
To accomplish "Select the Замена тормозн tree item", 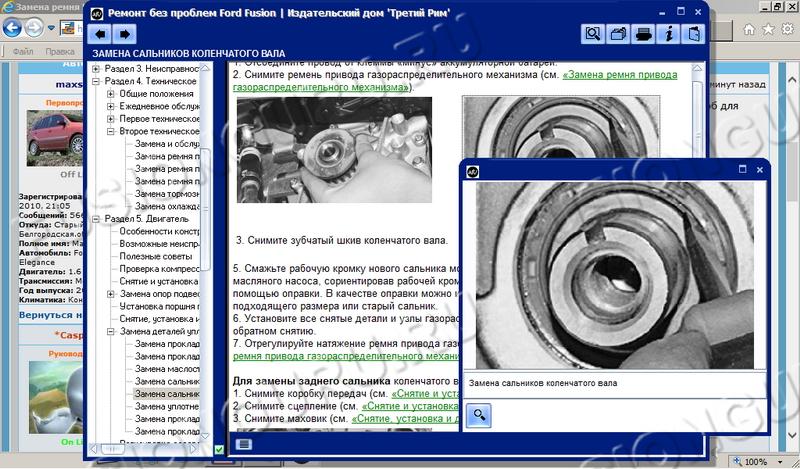I will (x=167, y=194).
